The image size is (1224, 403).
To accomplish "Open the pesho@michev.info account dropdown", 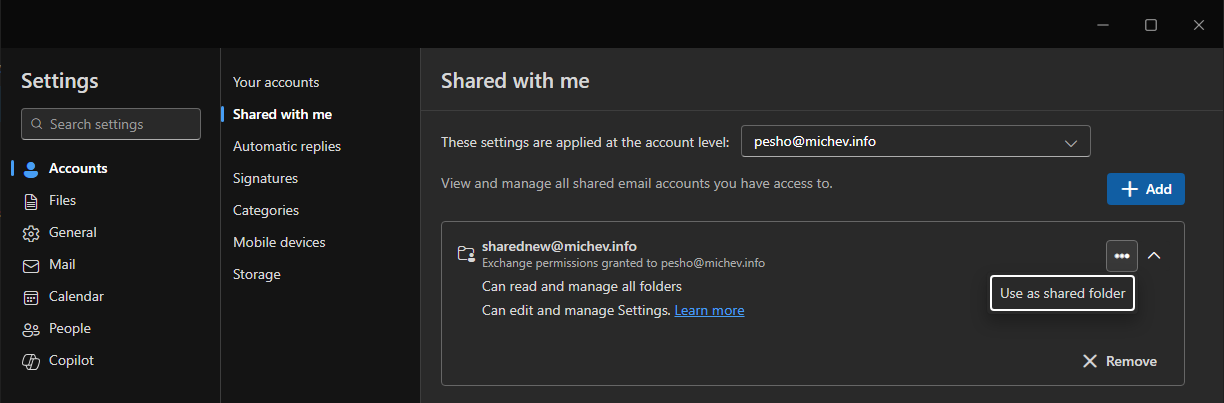I will tap(916, 141).
